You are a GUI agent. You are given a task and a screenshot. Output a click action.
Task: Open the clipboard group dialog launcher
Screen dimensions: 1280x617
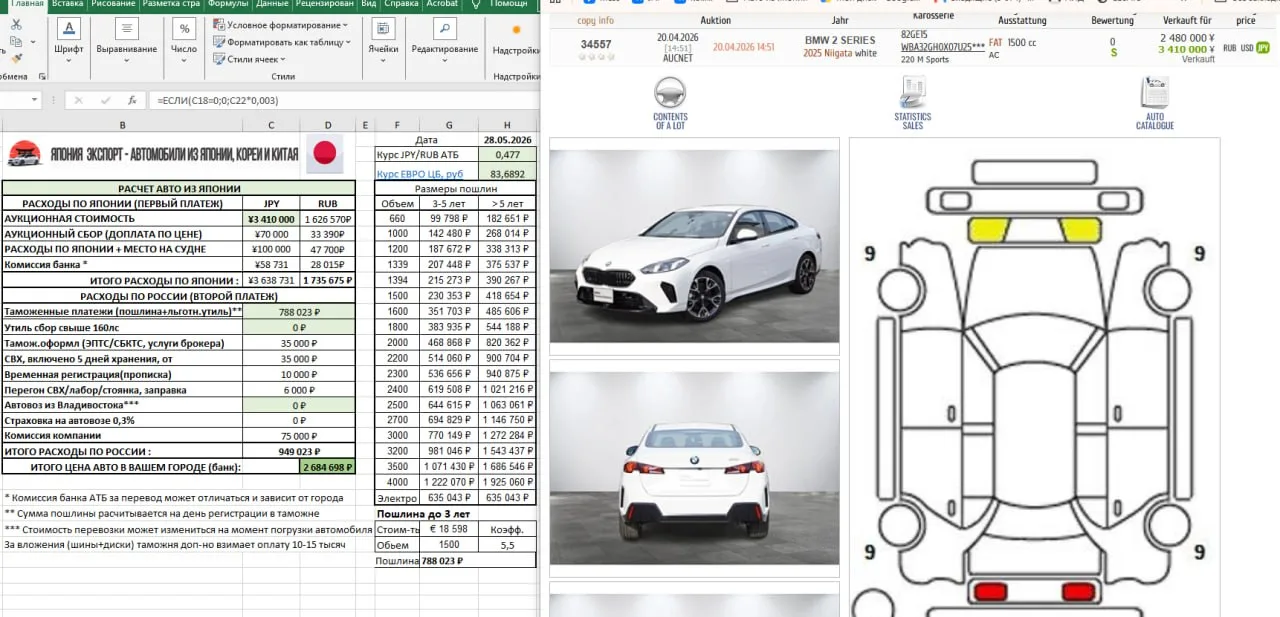pyautogui.click(x=42, y=76)
